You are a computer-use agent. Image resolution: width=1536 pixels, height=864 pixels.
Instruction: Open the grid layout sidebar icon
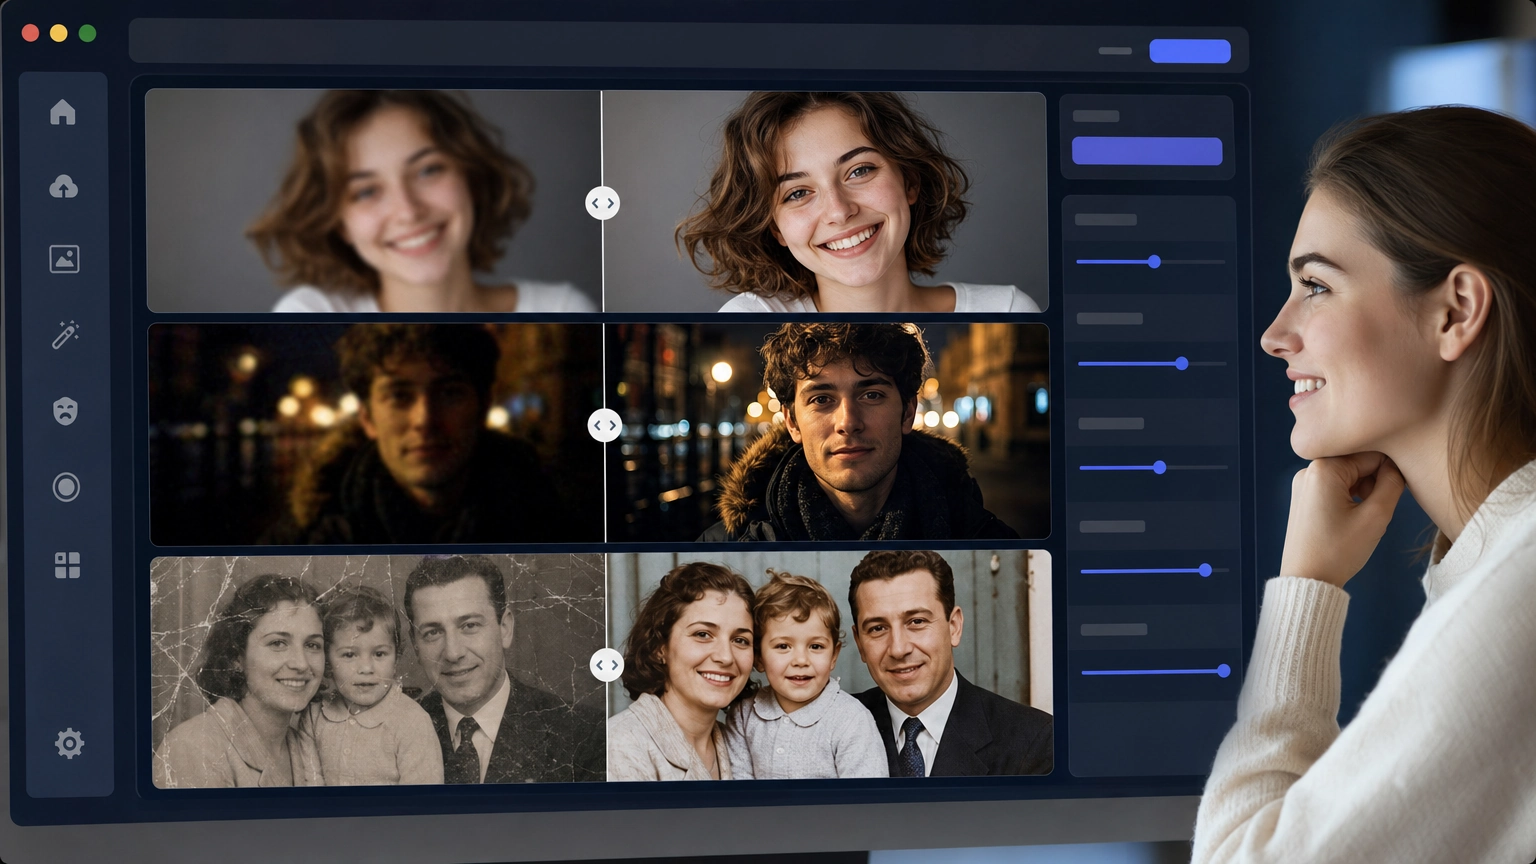pyautogui.click(x=67, y=565)
